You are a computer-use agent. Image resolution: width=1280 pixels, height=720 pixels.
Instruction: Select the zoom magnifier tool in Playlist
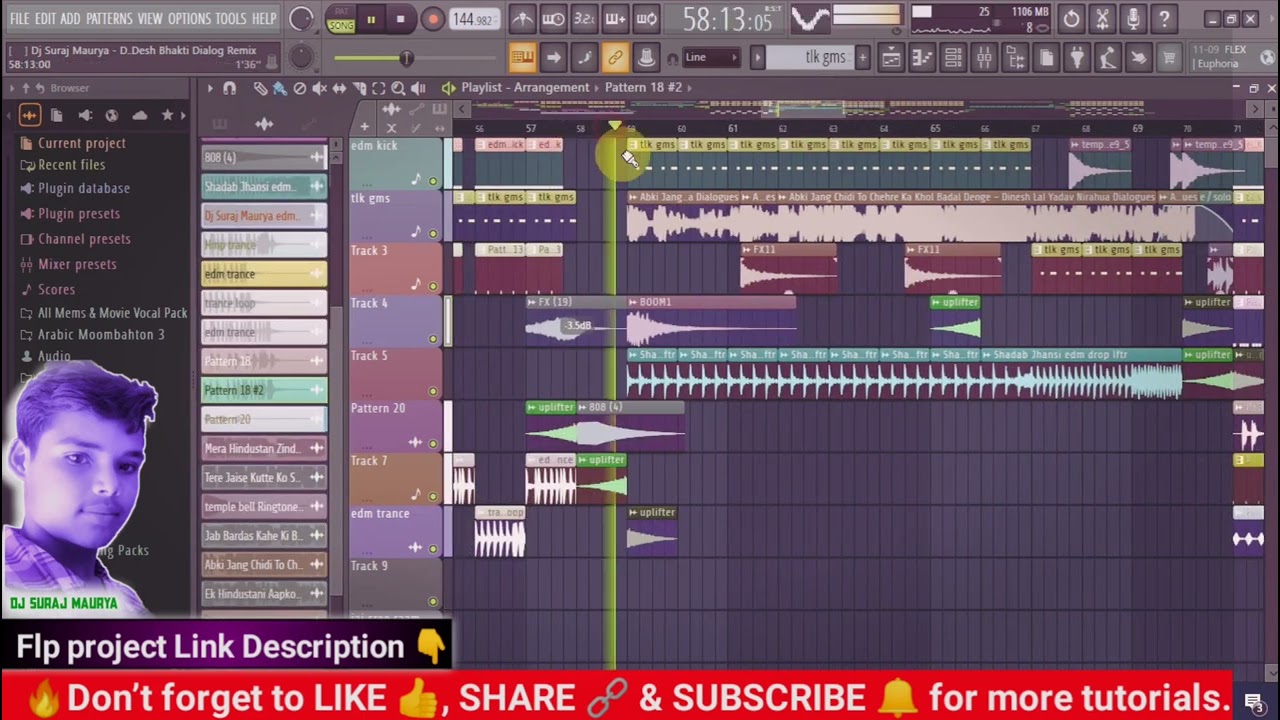tap(398, 88)
